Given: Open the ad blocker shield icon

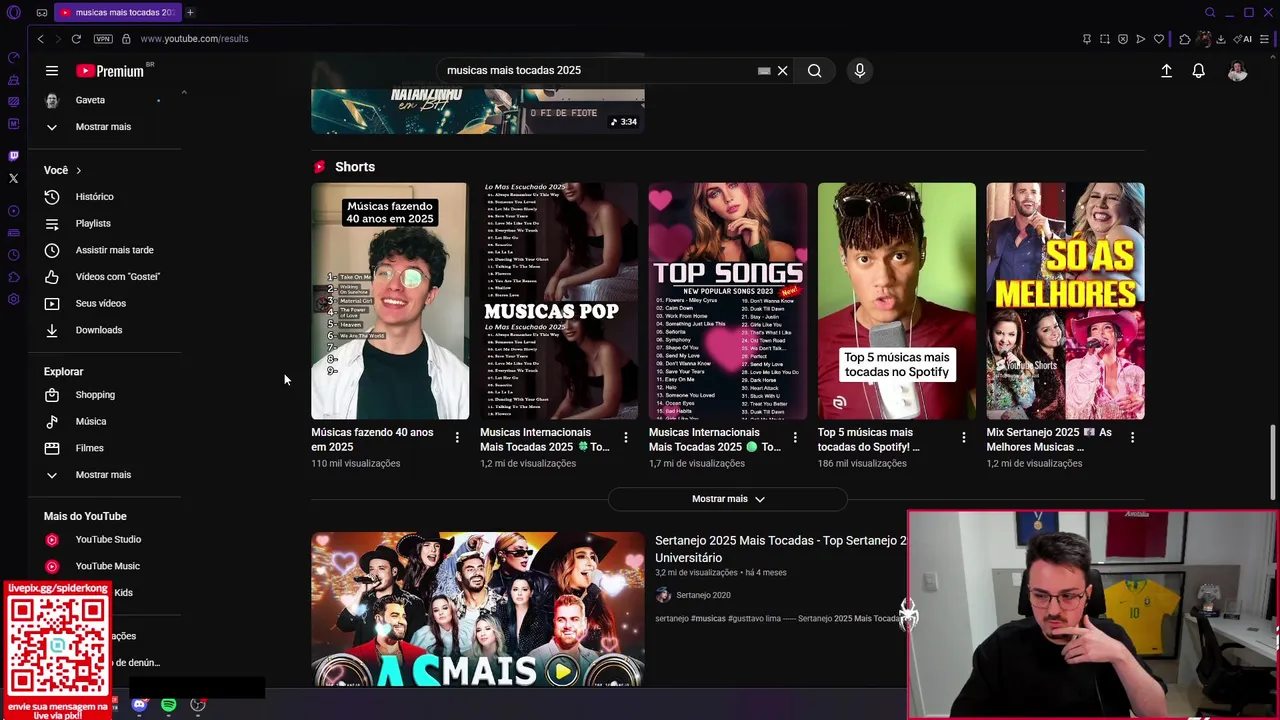Looking at the screenshot, I should [x=1123, y=39].
